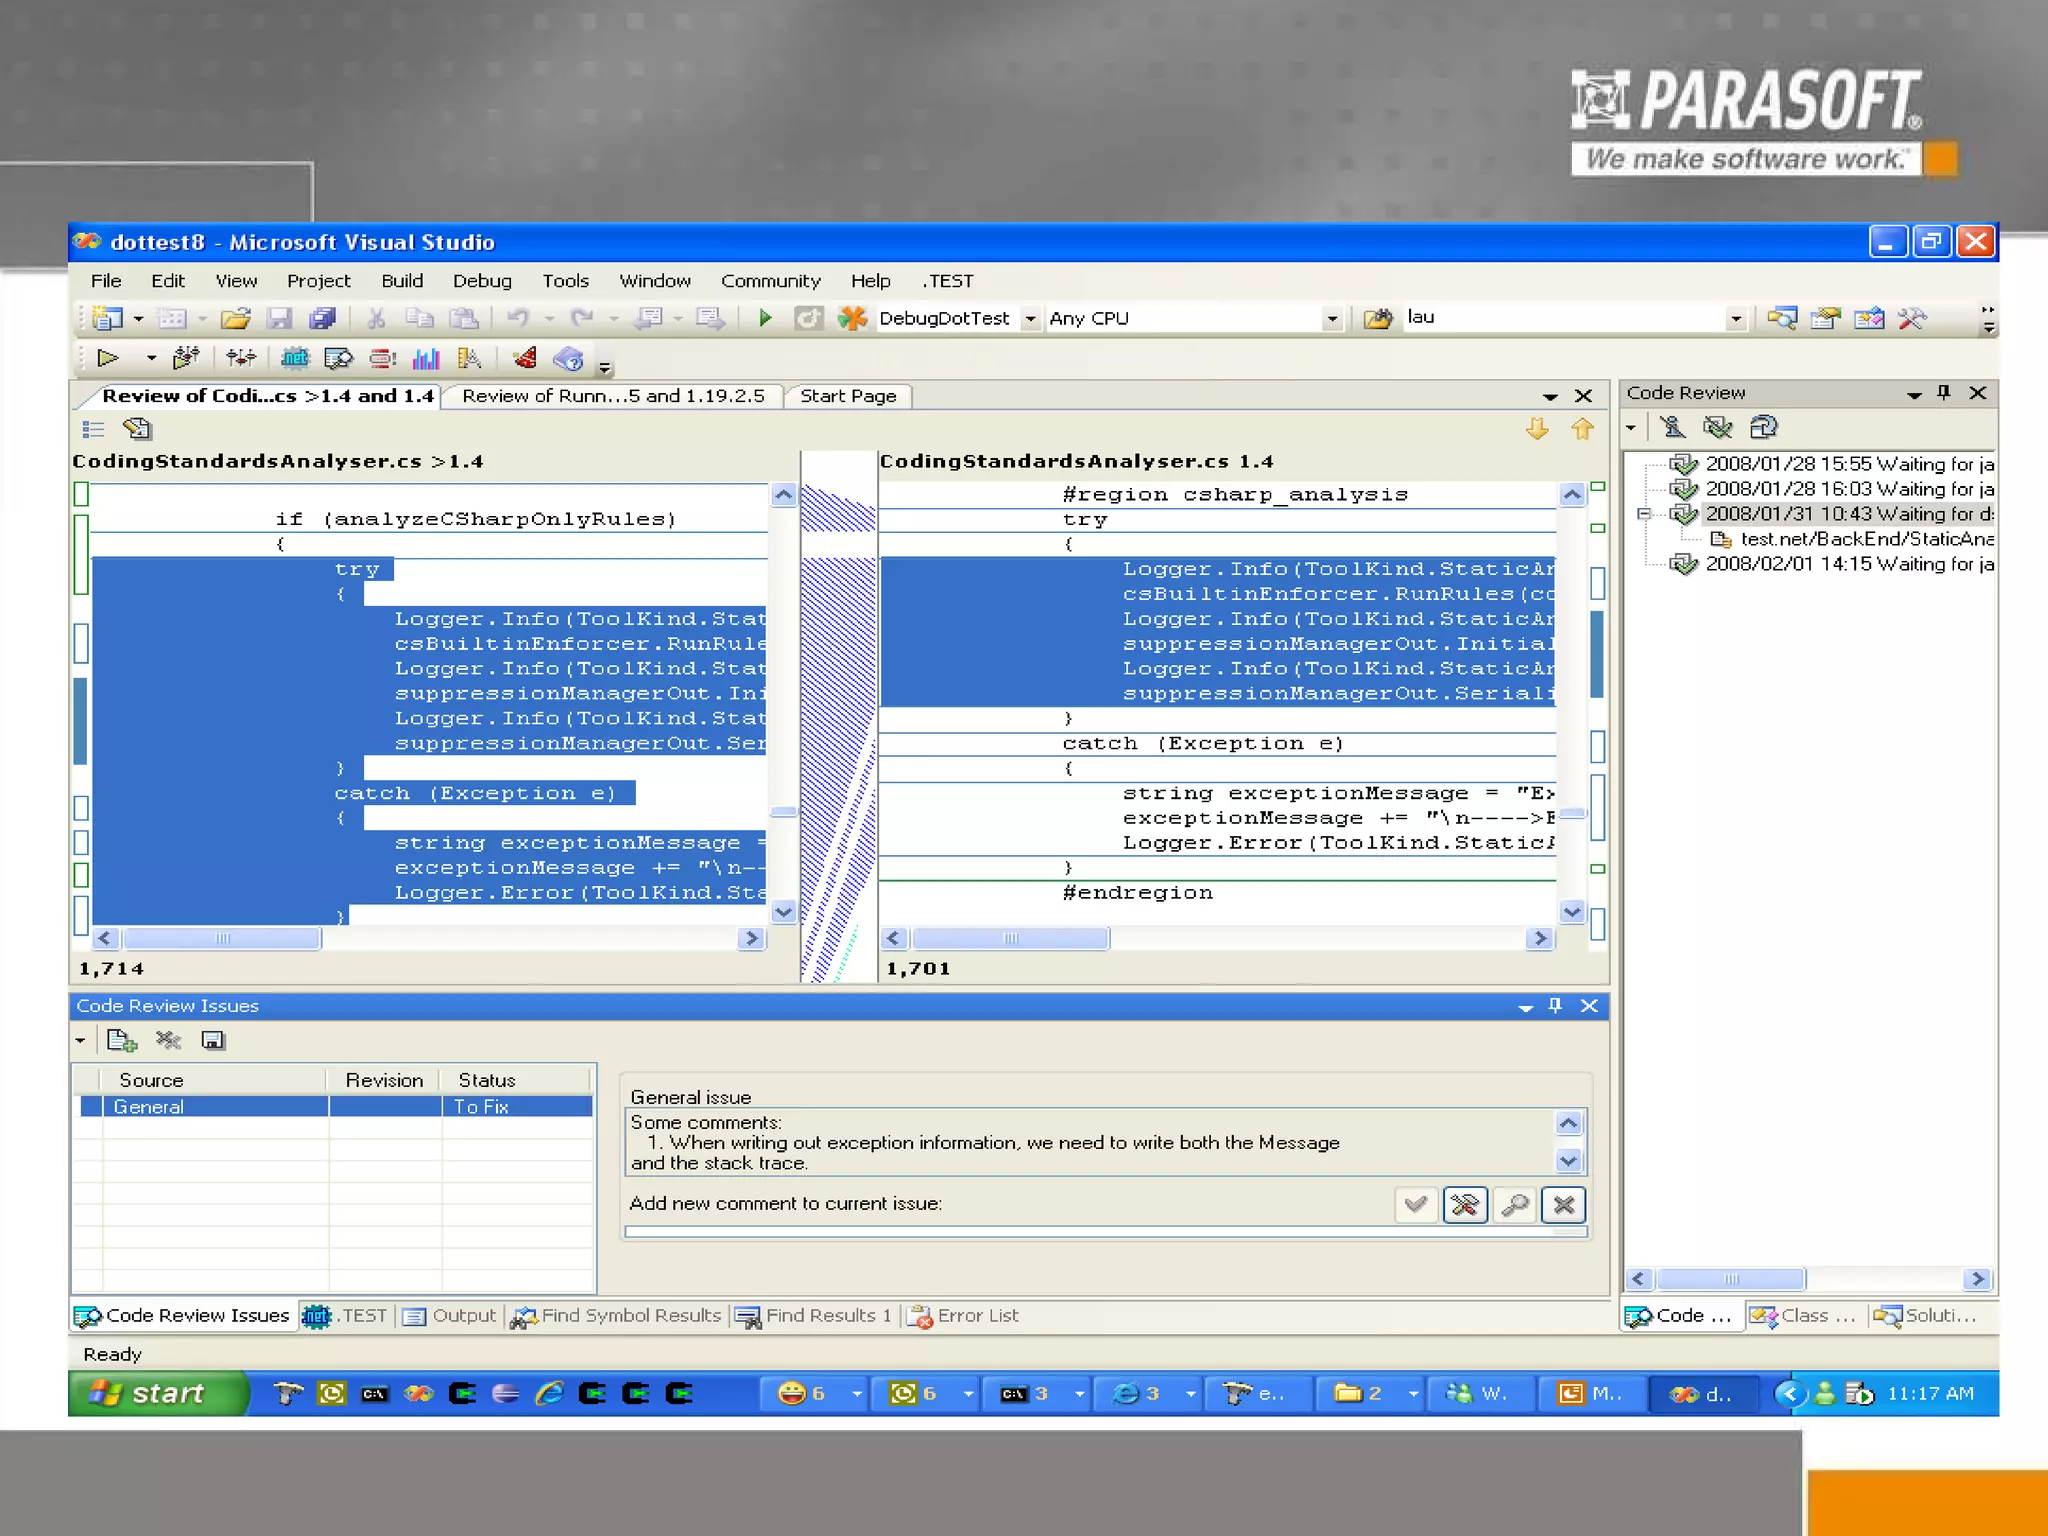
Task: Click the magnifier icon beside new comment
Action: pyautogui.click(x=1515, y=1205)
